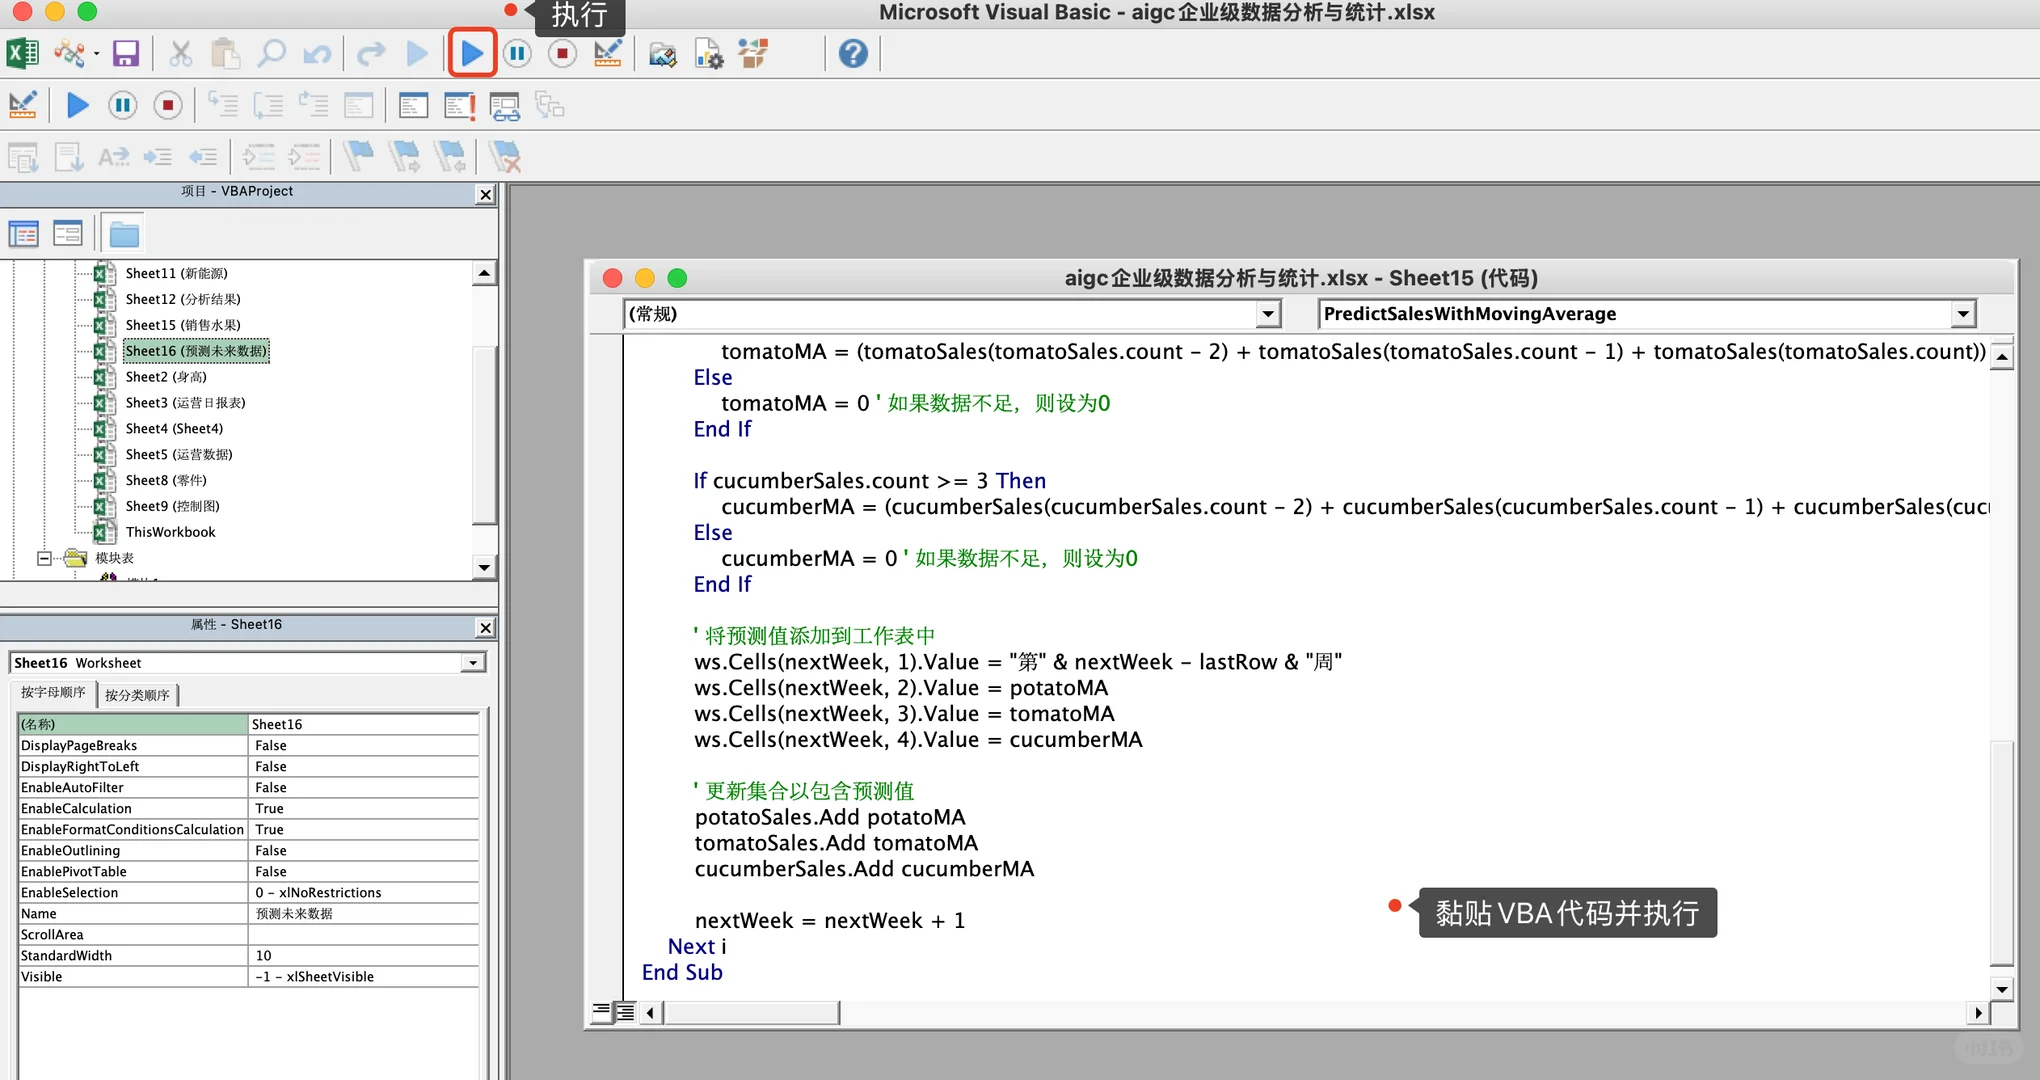The width and height of the screenshot is (2040, 1080).
Task: Click the Debug toolbar Break pause icon
Action: [123, 105]
